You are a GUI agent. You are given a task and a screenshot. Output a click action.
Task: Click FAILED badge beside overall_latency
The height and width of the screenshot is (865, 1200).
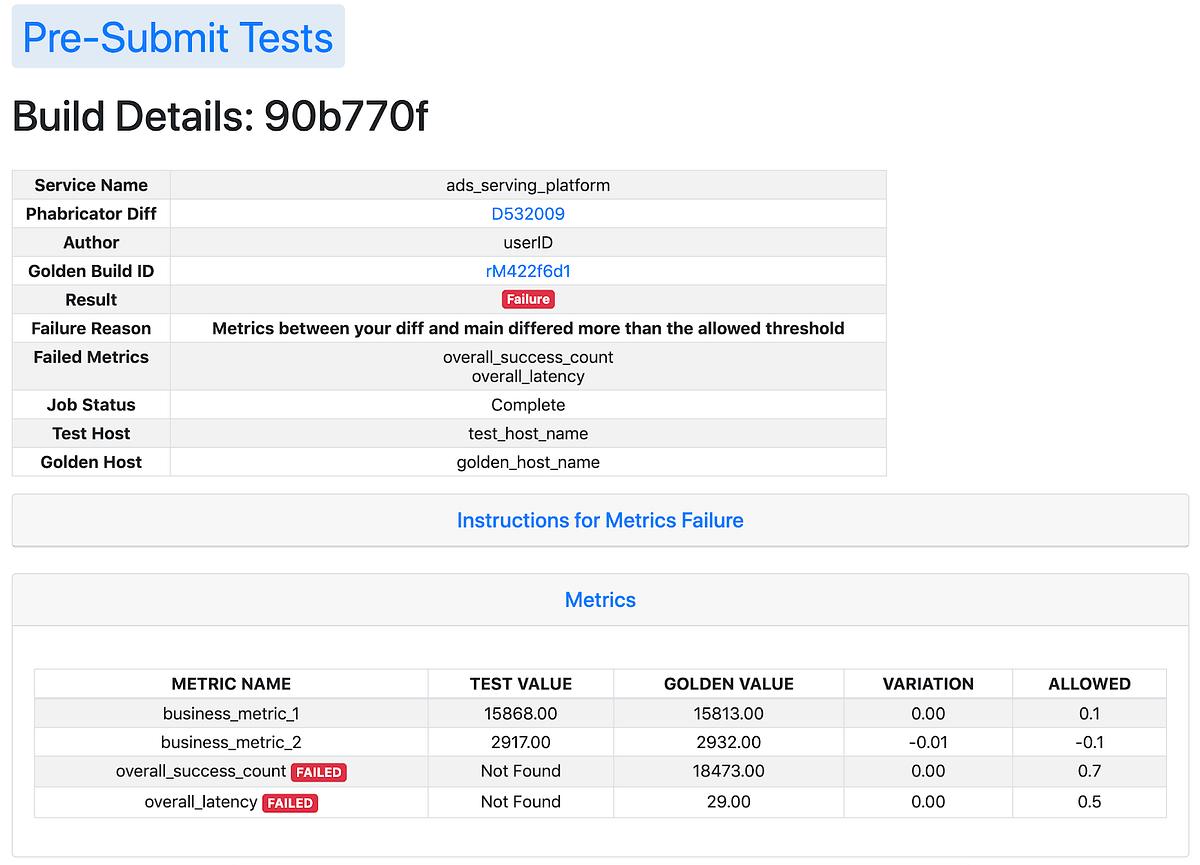point(290,802)
